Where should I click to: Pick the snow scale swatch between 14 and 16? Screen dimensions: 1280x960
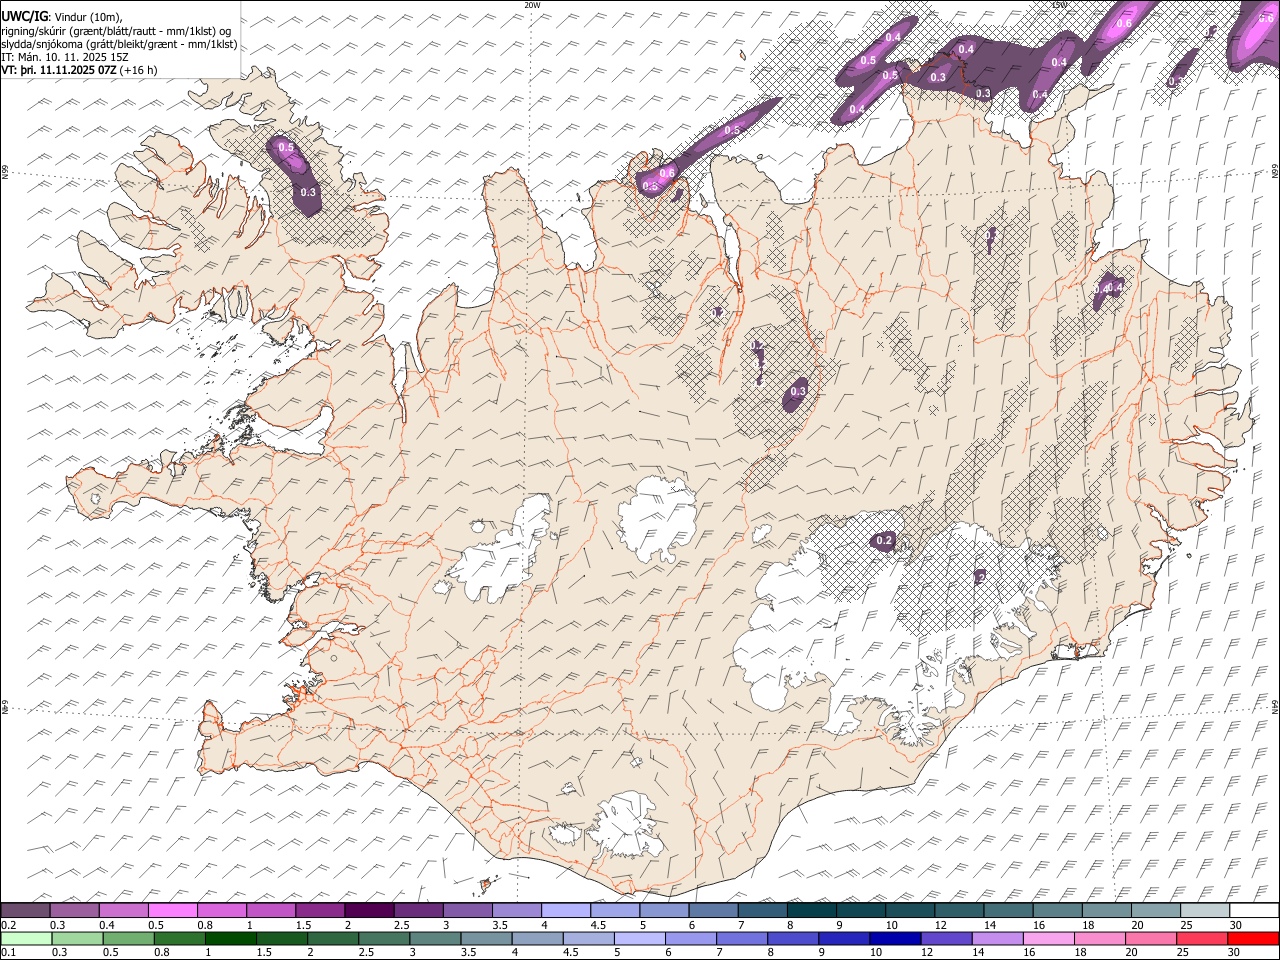point(1009,910)
